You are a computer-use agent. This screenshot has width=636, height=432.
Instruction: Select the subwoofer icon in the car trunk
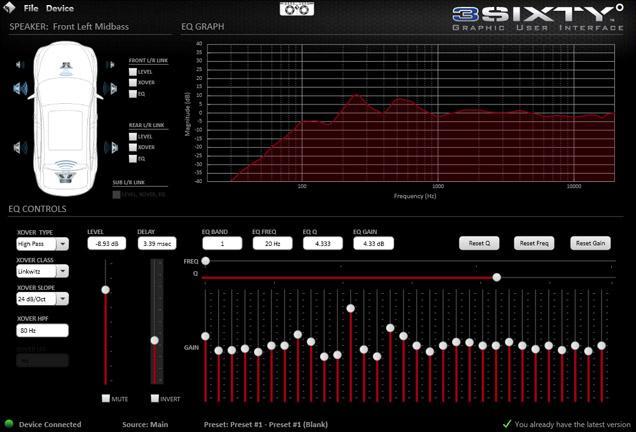tap(66, 177)
